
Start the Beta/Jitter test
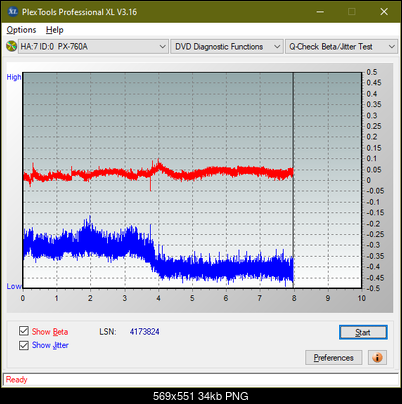363,332
